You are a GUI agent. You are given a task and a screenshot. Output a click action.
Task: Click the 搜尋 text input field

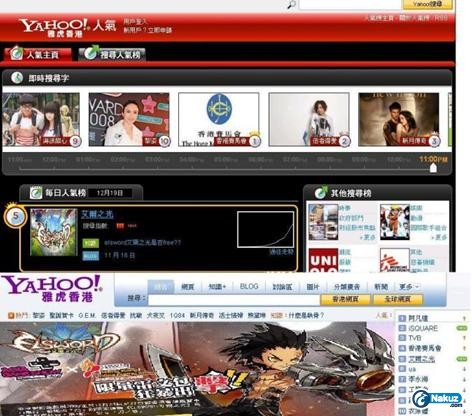pyautogui.click(x=234, y=299)
